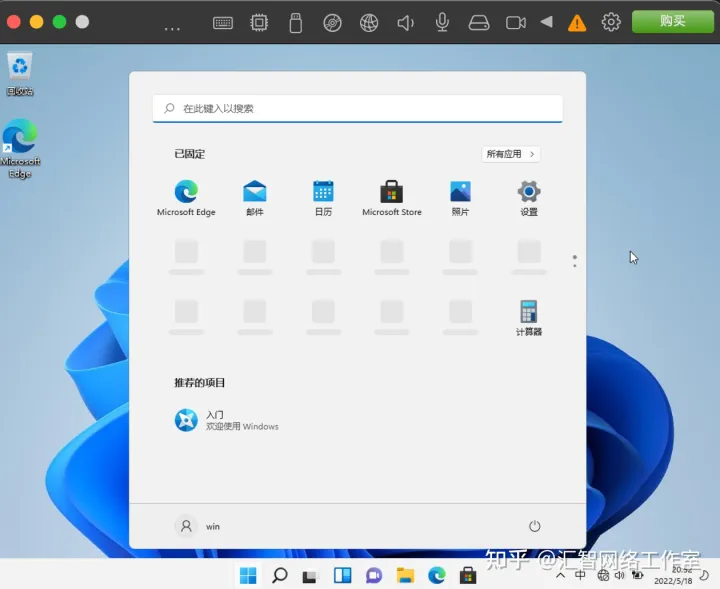This screenshot has width=720, height=589.
Task: Click the three dots in VM title bar
Action: (x=172, y=29)
